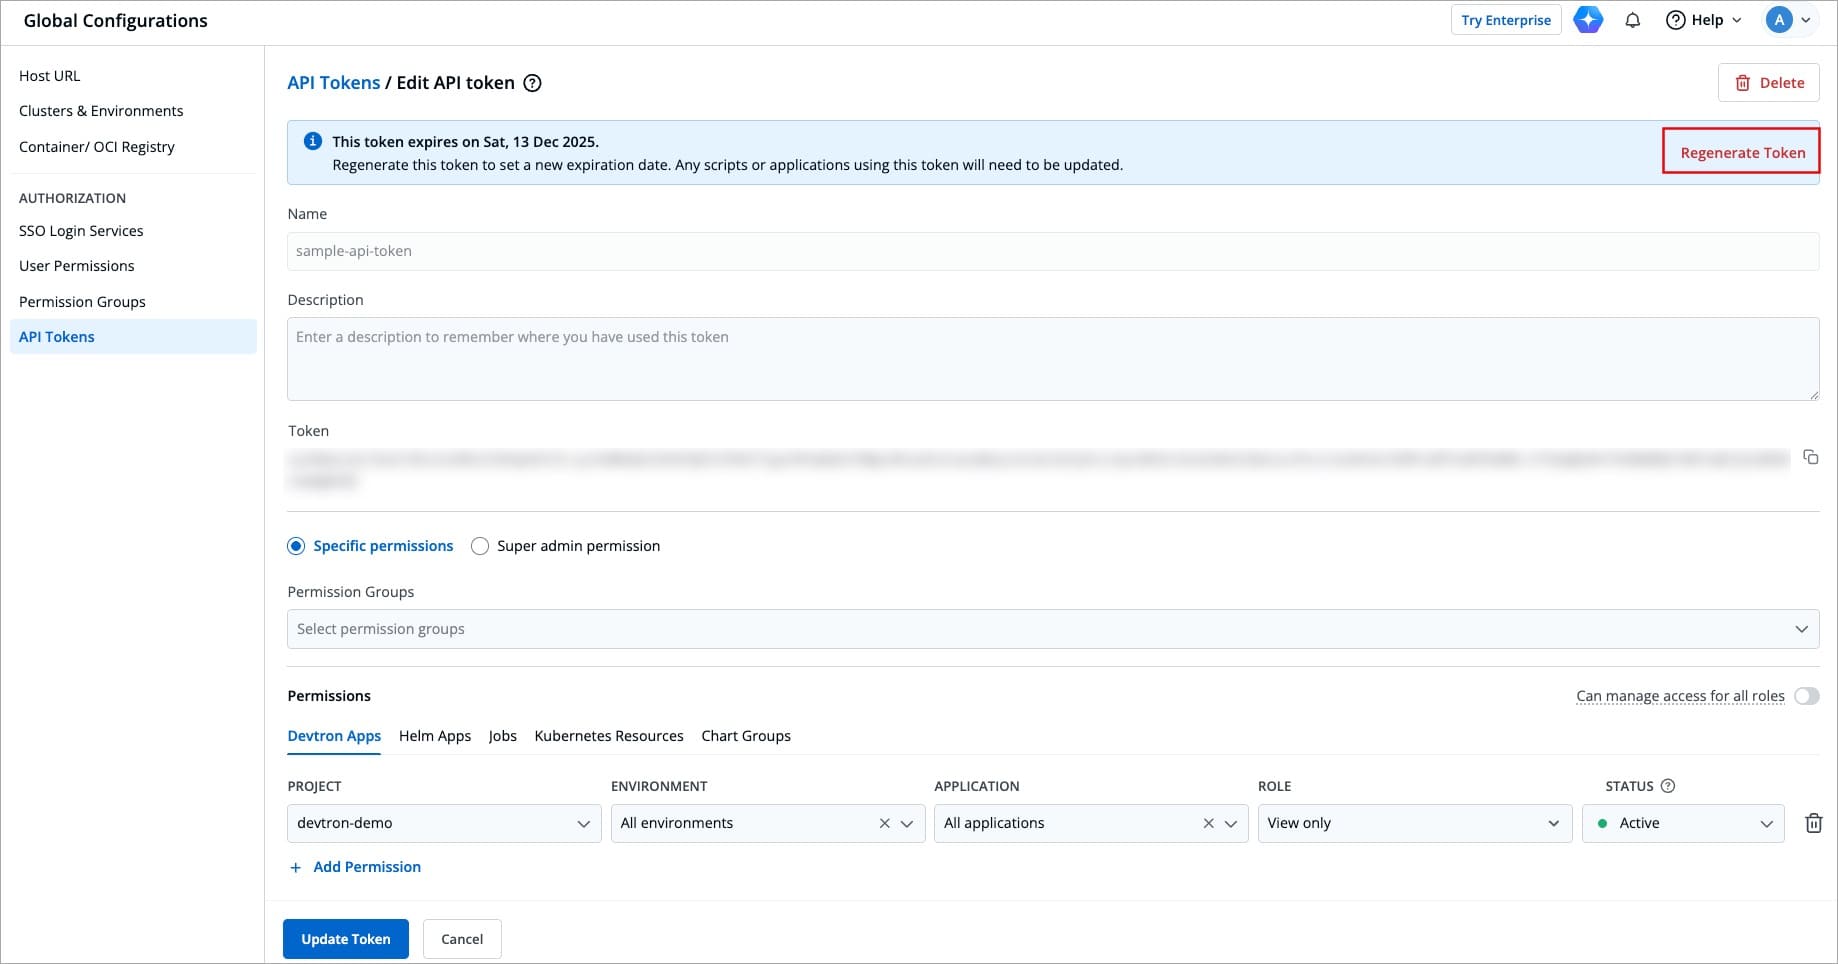Open the Role dropdown showing View only
The width and height of the screenshot is (1838, 964).
coord(1413,823)
